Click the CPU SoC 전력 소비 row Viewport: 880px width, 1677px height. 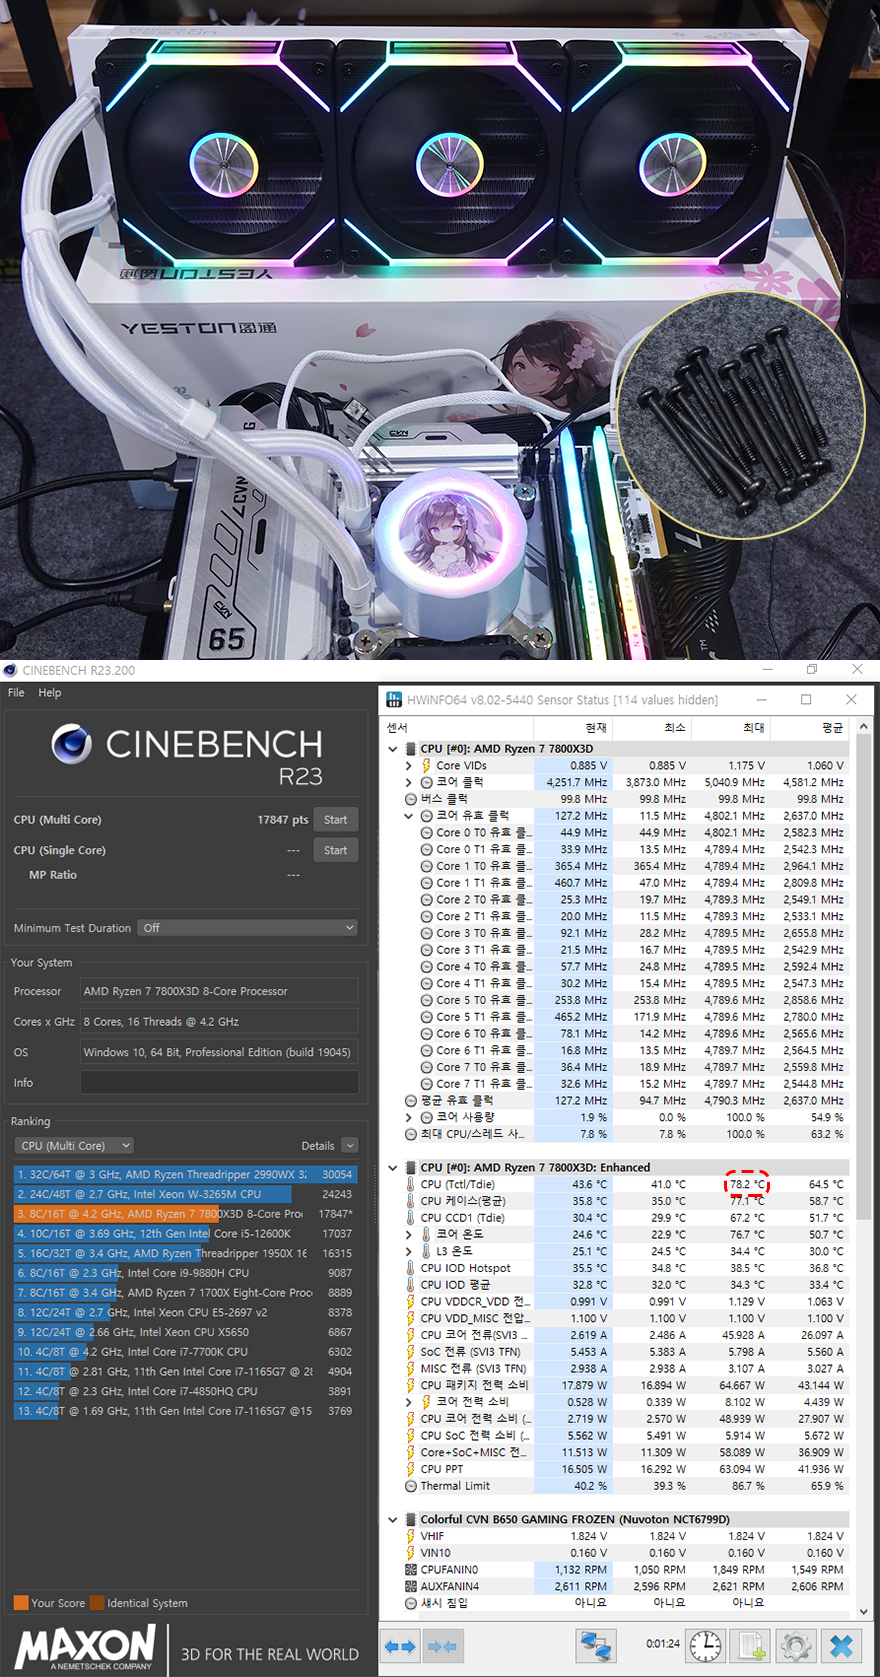[x=626, y=1436]
